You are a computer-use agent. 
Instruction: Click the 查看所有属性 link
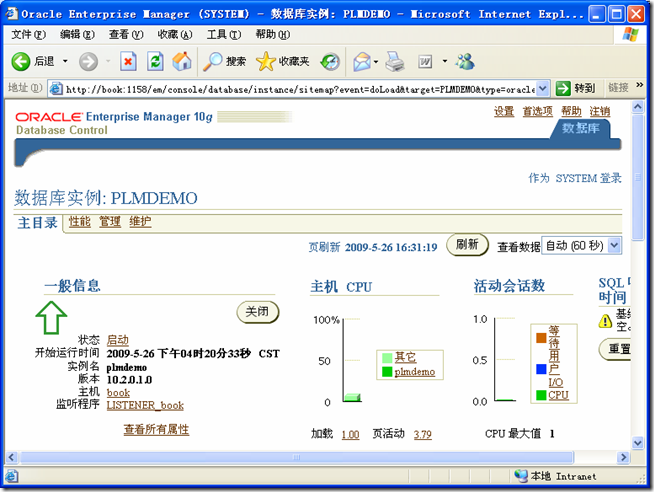[156, 429]
